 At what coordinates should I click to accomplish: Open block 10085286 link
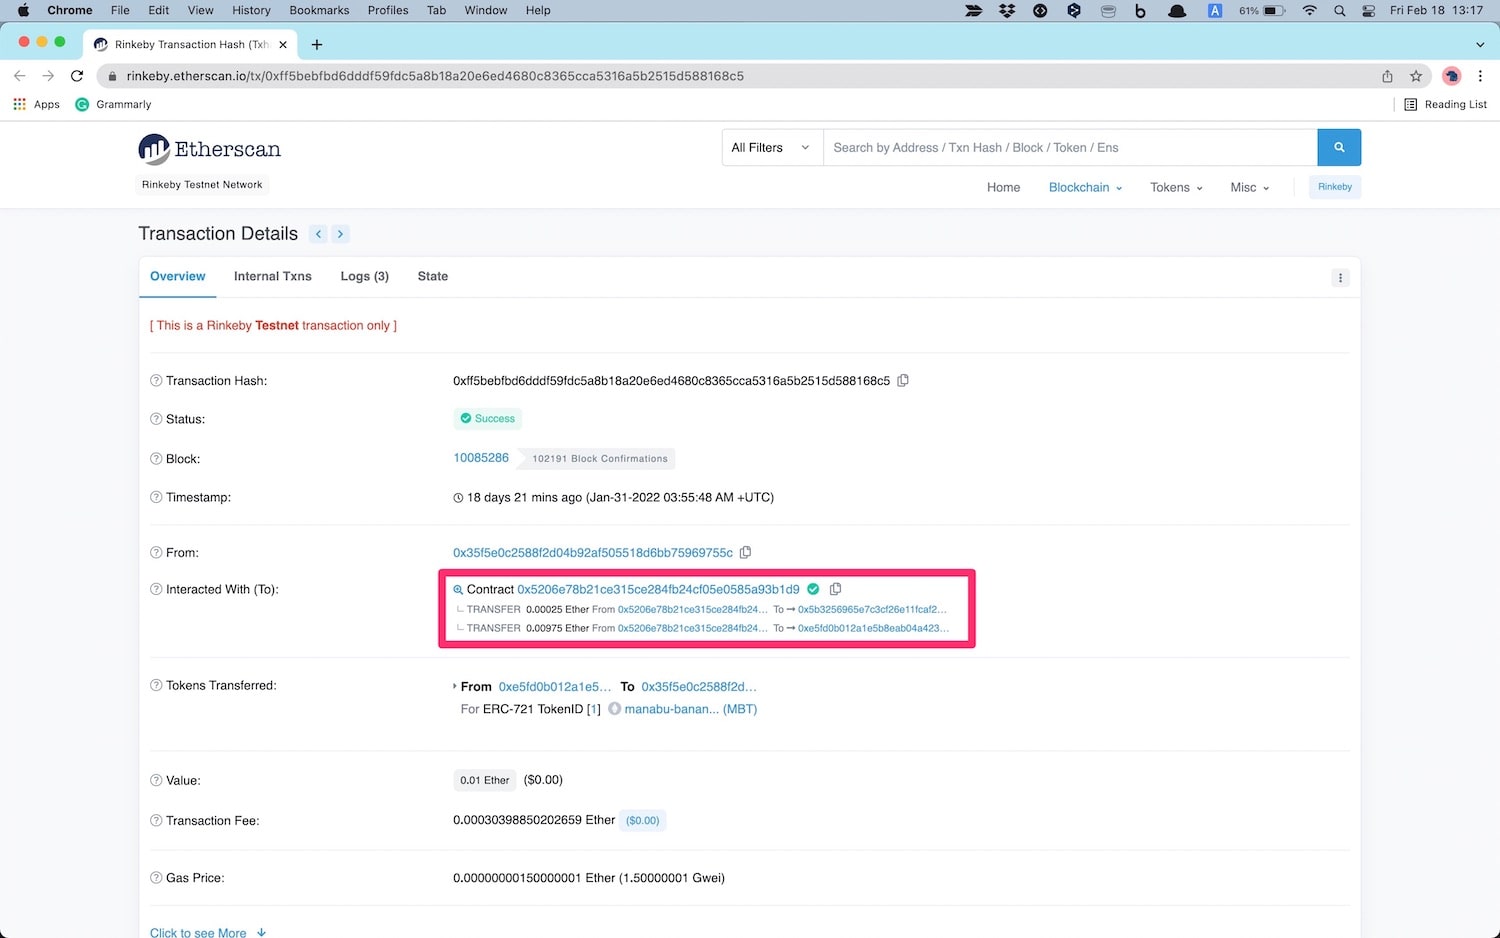481,458
